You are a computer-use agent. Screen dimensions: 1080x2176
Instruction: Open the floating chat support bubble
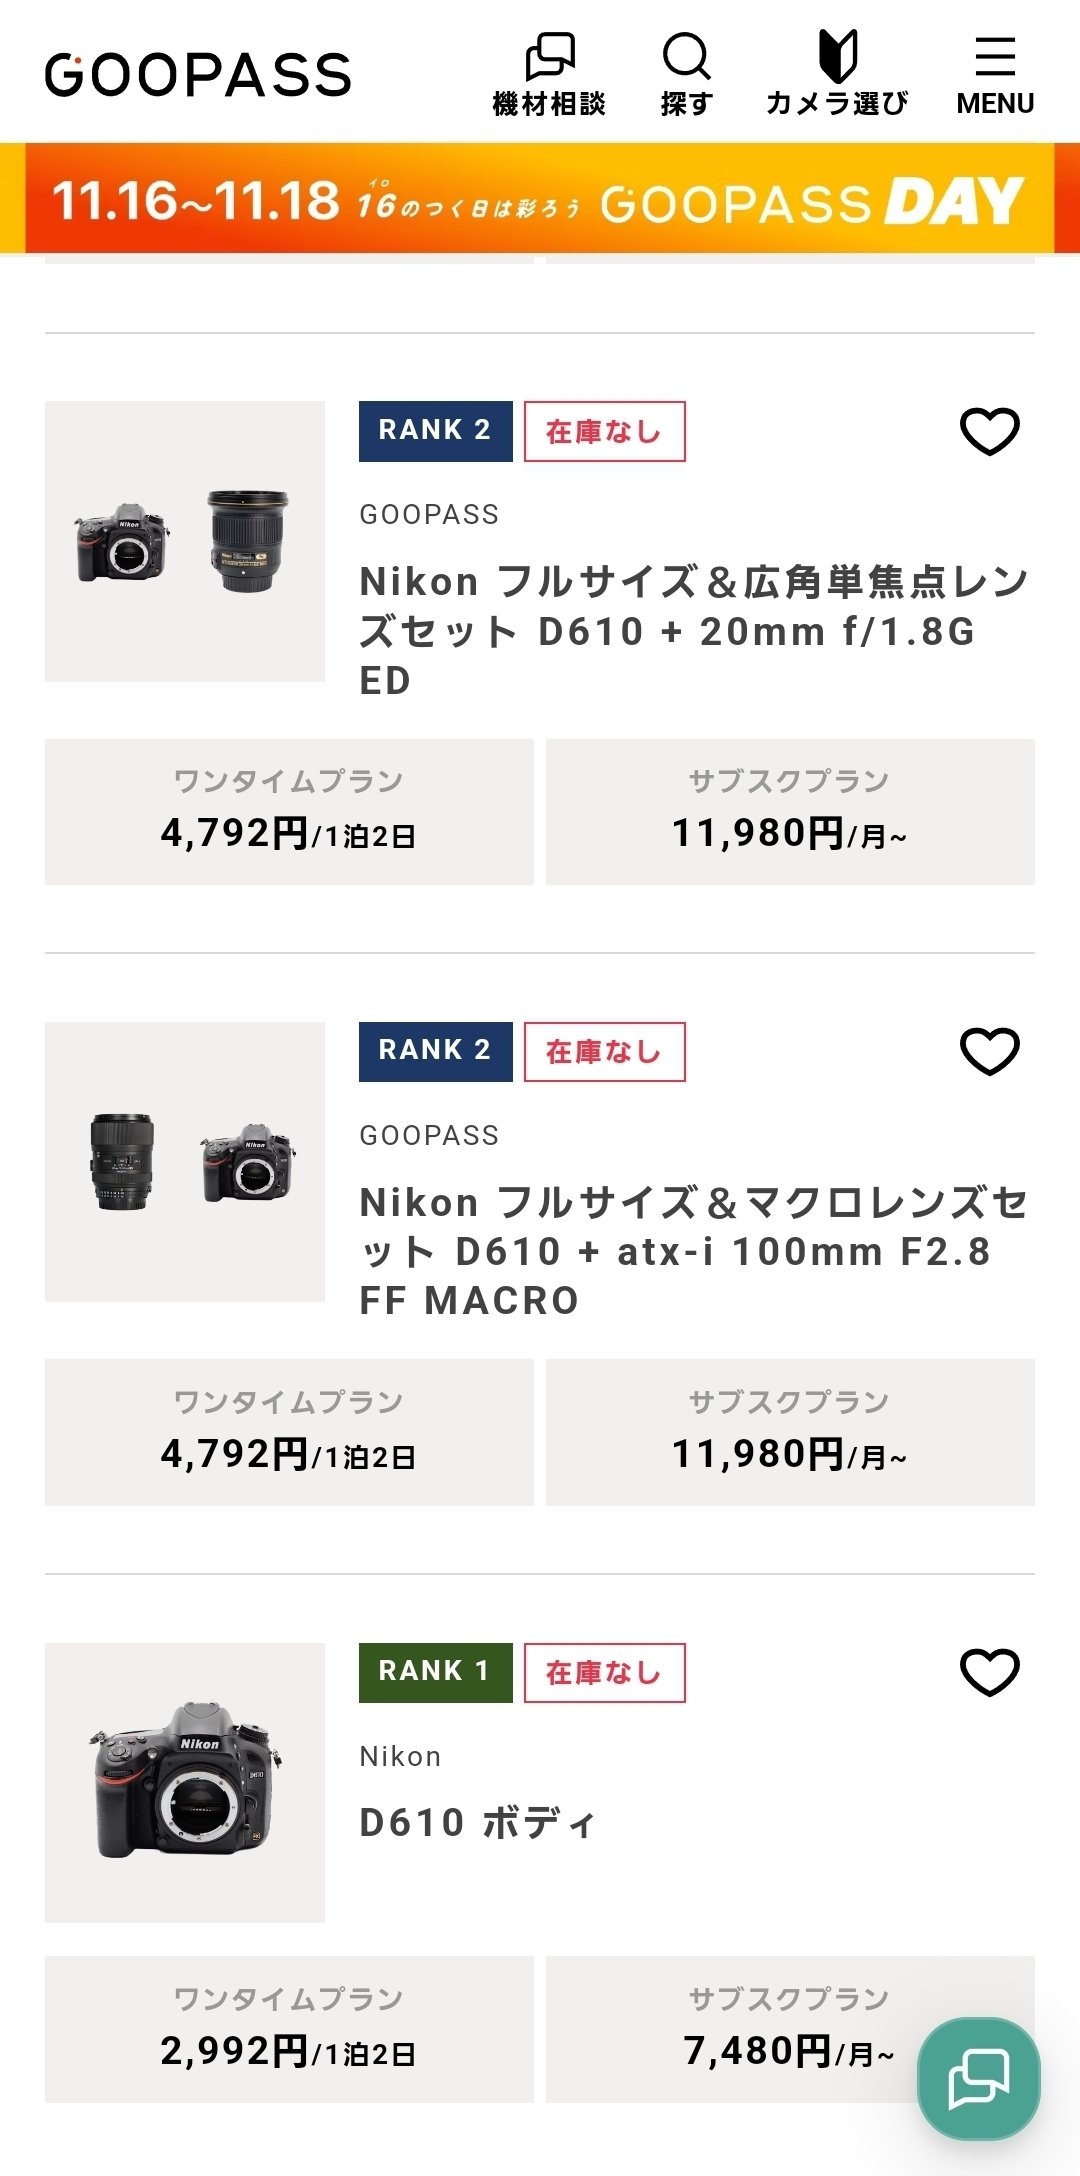pyautogui.click(x=978, y=2078)
